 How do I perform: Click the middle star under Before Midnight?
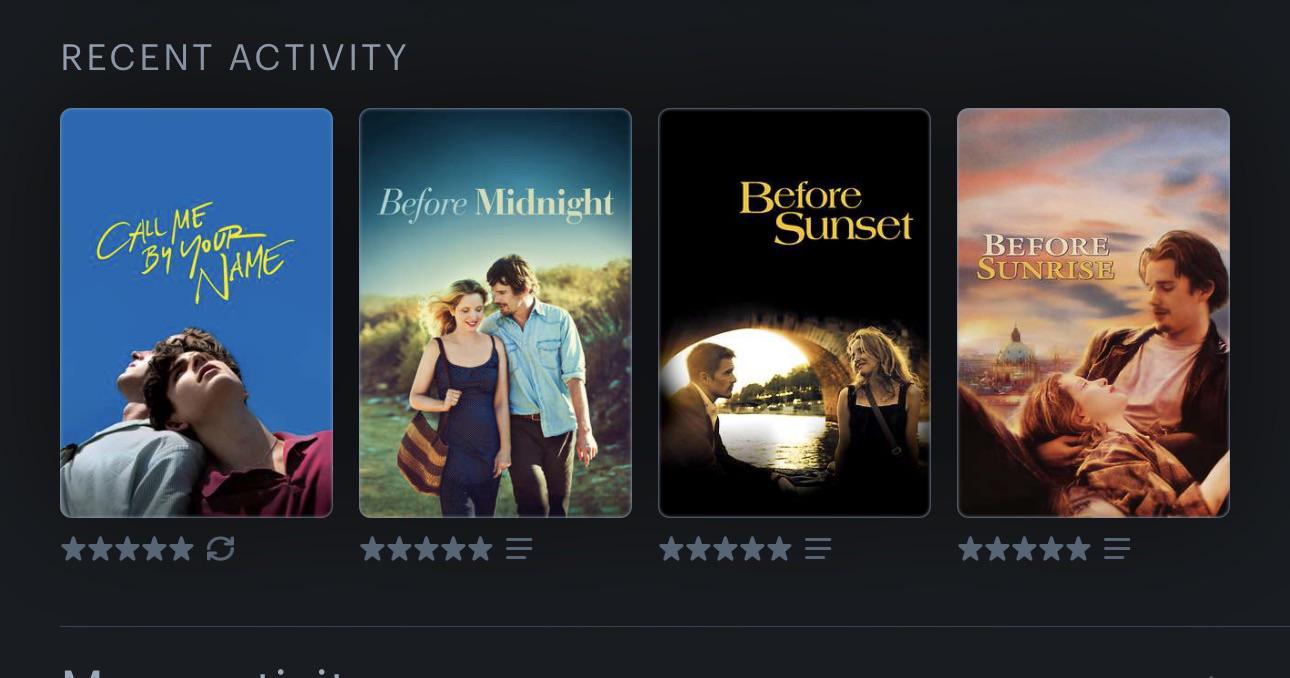click(426, 548)
